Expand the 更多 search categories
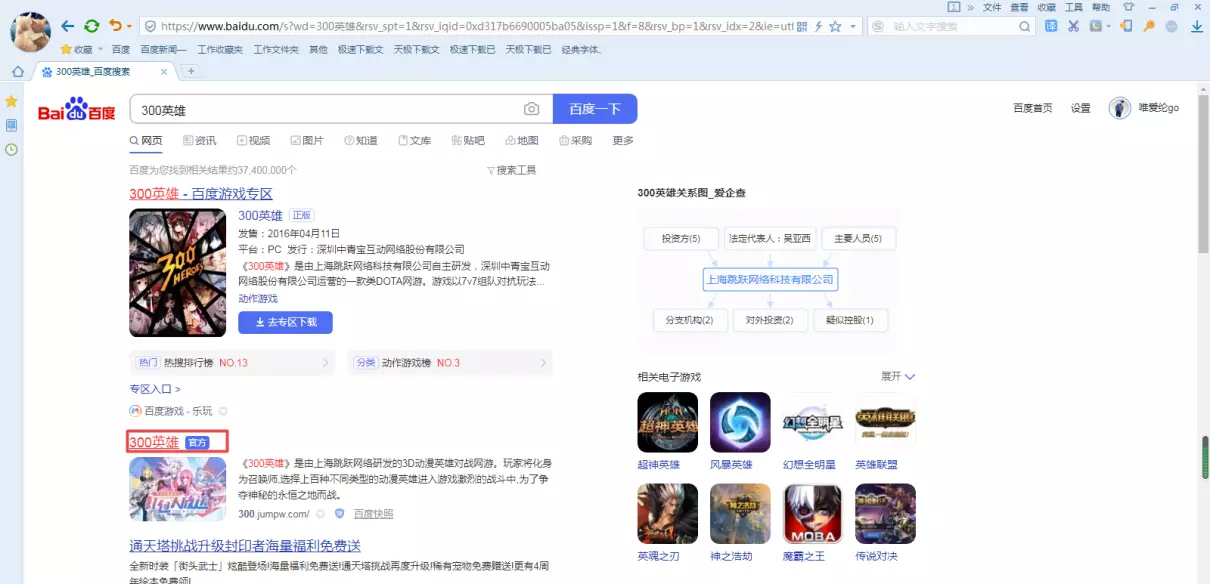Screen dimensions: 1210x584 point(623,140)
